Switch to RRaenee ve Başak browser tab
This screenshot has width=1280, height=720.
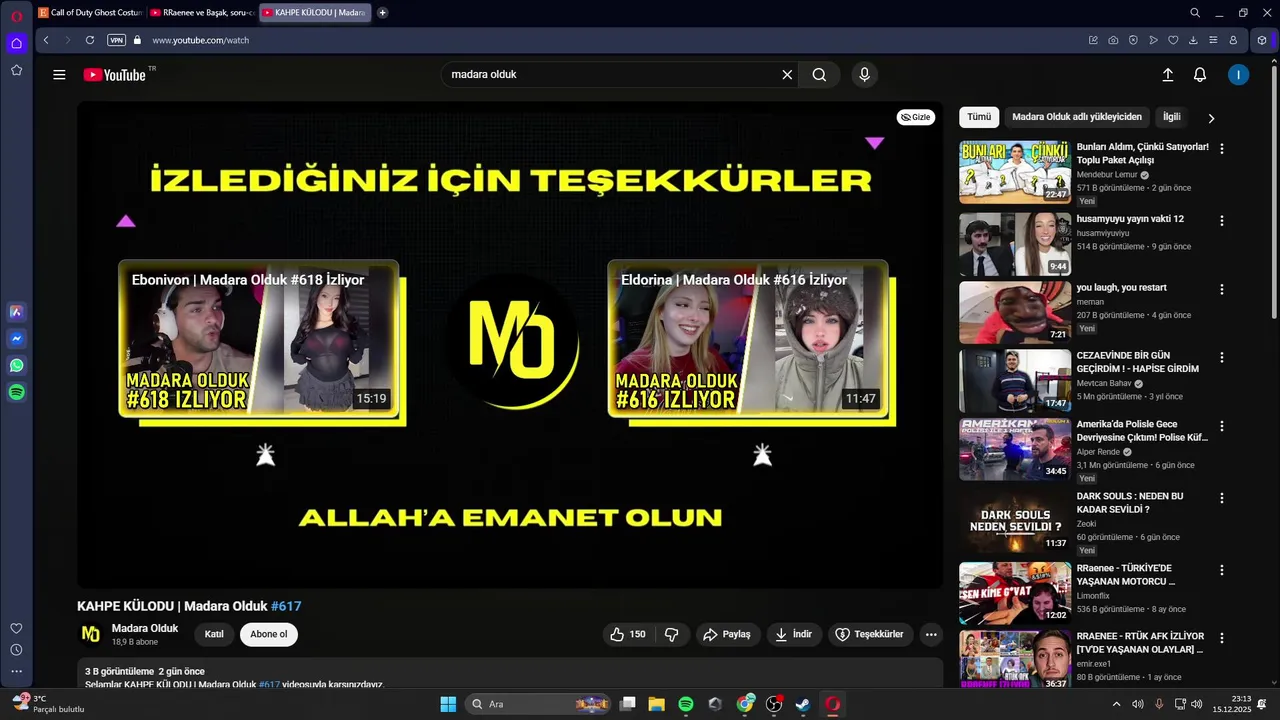(202, 13)
